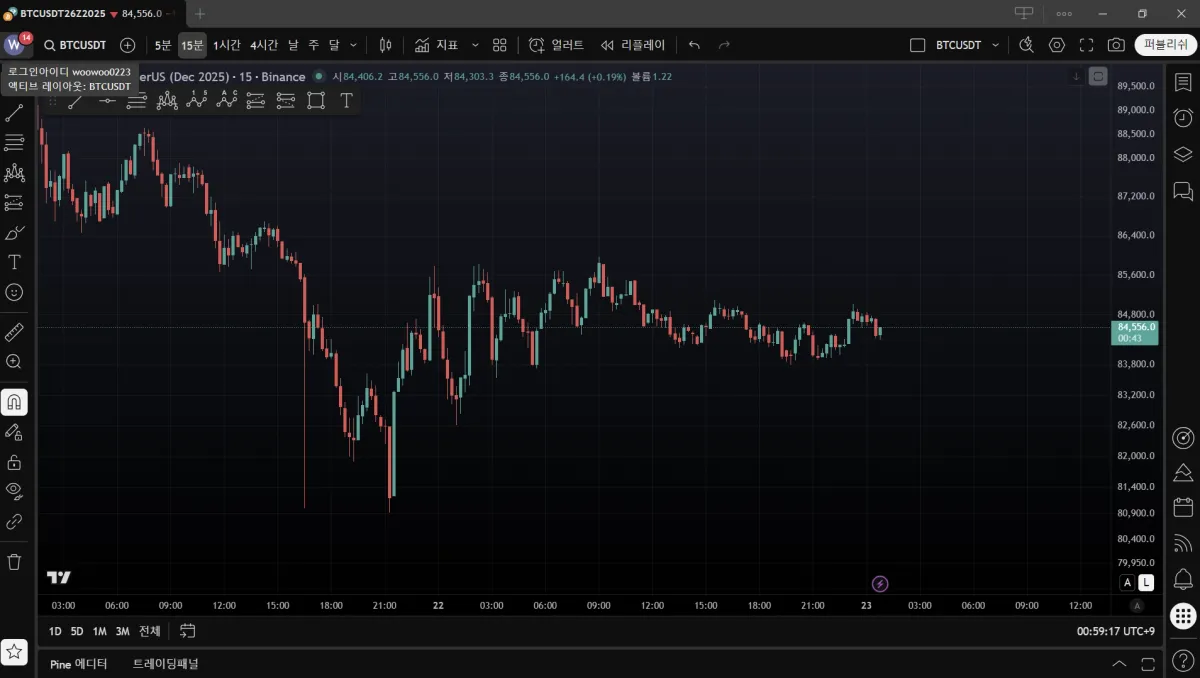Toggle log scale L button
Viewport: 1200px width, 678px height.
click(1146, 582)
